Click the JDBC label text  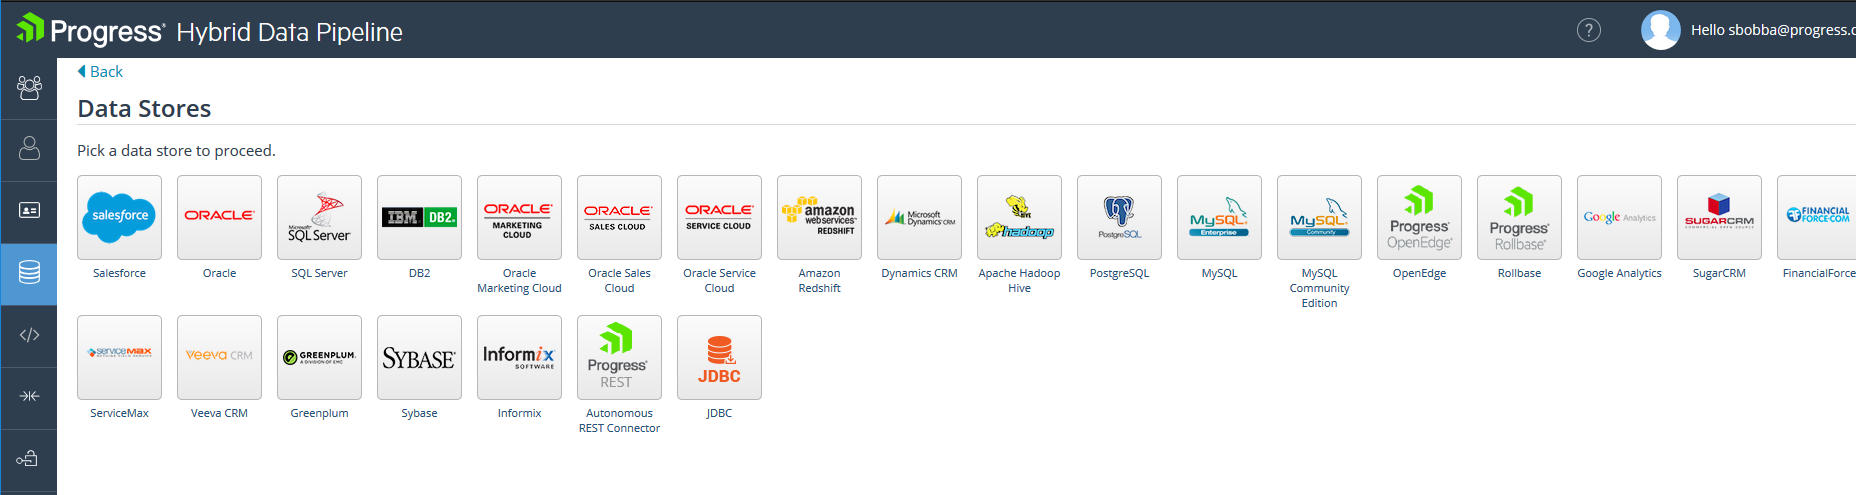[x=719, y=413]
